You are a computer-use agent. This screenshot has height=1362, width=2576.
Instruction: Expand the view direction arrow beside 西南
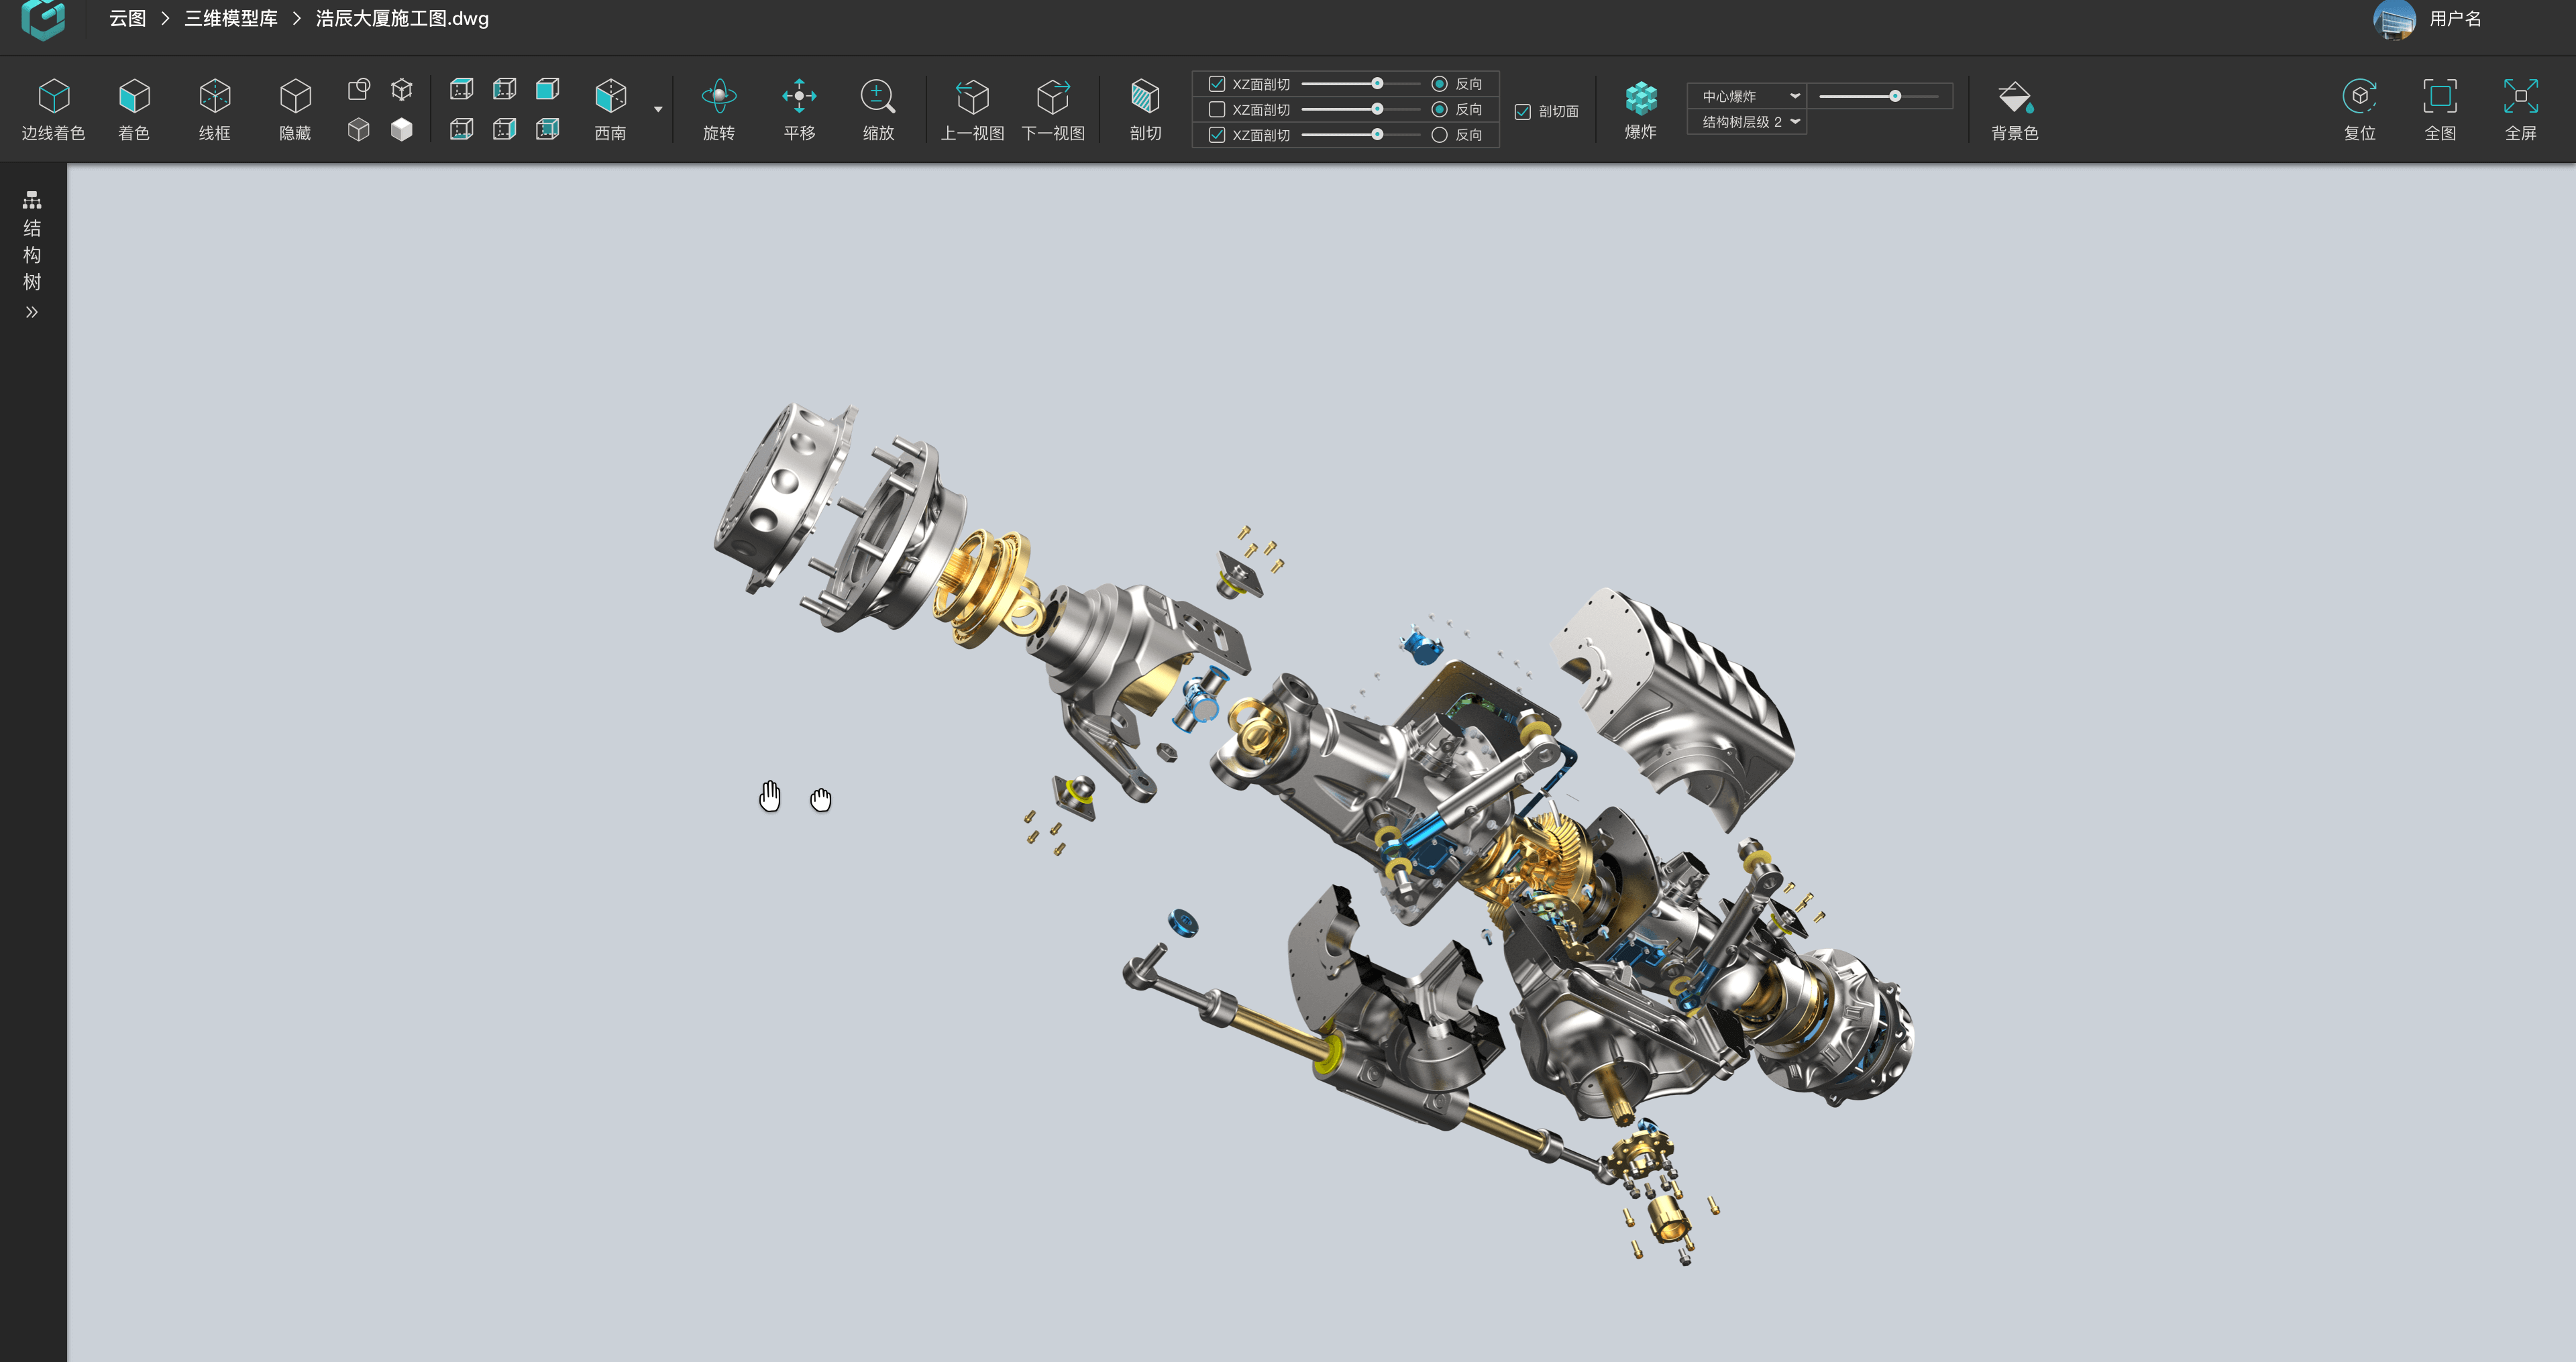[658, 109]
